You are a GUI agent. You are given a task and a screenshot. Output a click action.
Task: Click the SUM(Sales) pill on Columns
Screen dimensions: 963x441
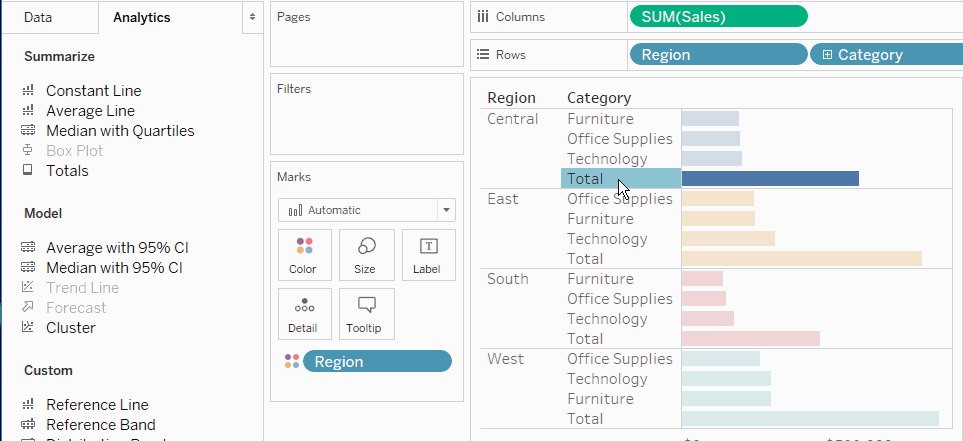click(717, 16)
